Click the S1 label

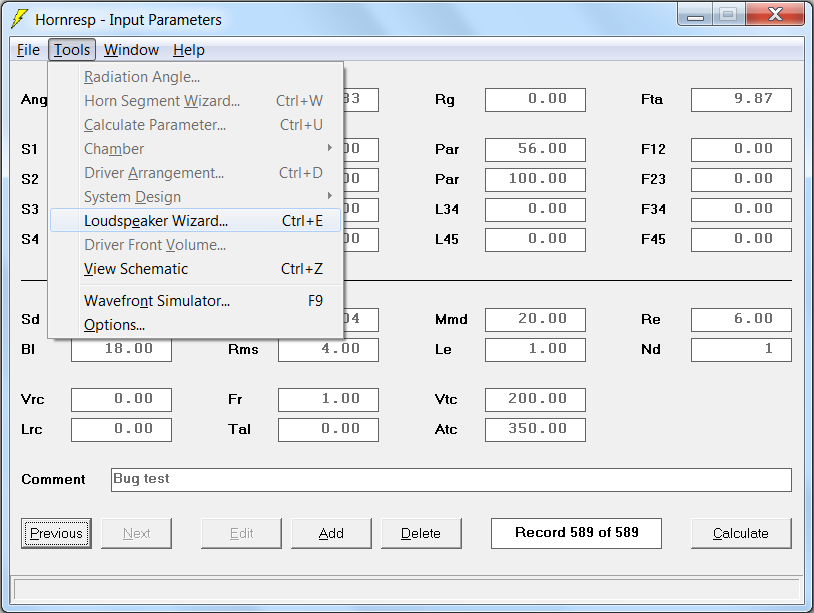point(30,149)
